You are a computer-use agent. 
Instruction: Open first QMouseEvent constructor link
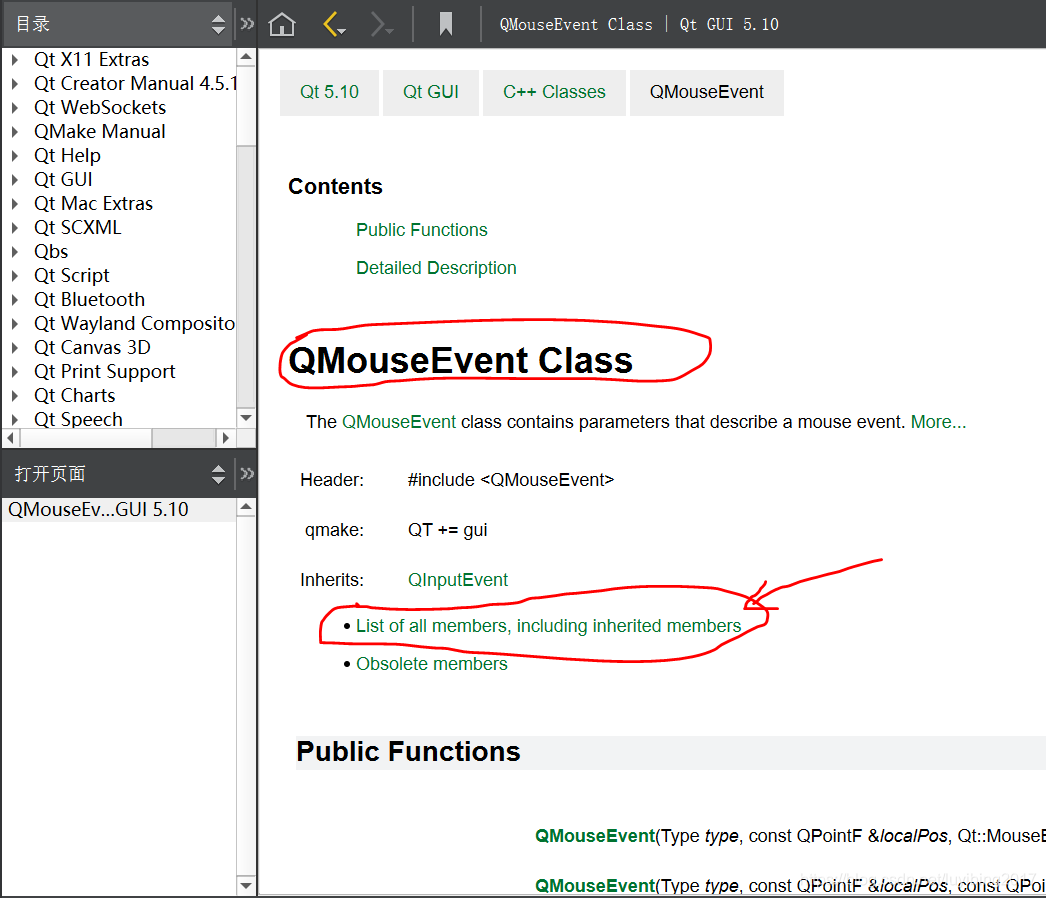[595, 836]
